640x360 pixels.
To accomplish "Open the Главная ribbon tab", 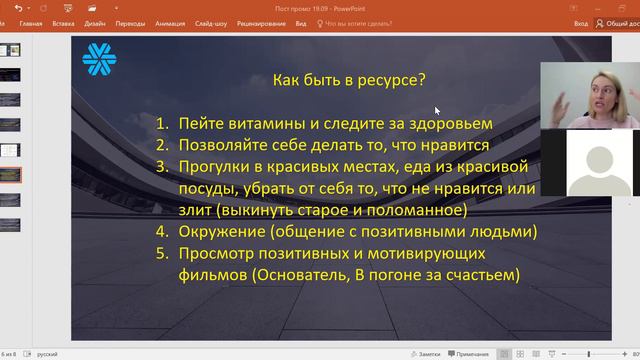I will tap(31, 24).
